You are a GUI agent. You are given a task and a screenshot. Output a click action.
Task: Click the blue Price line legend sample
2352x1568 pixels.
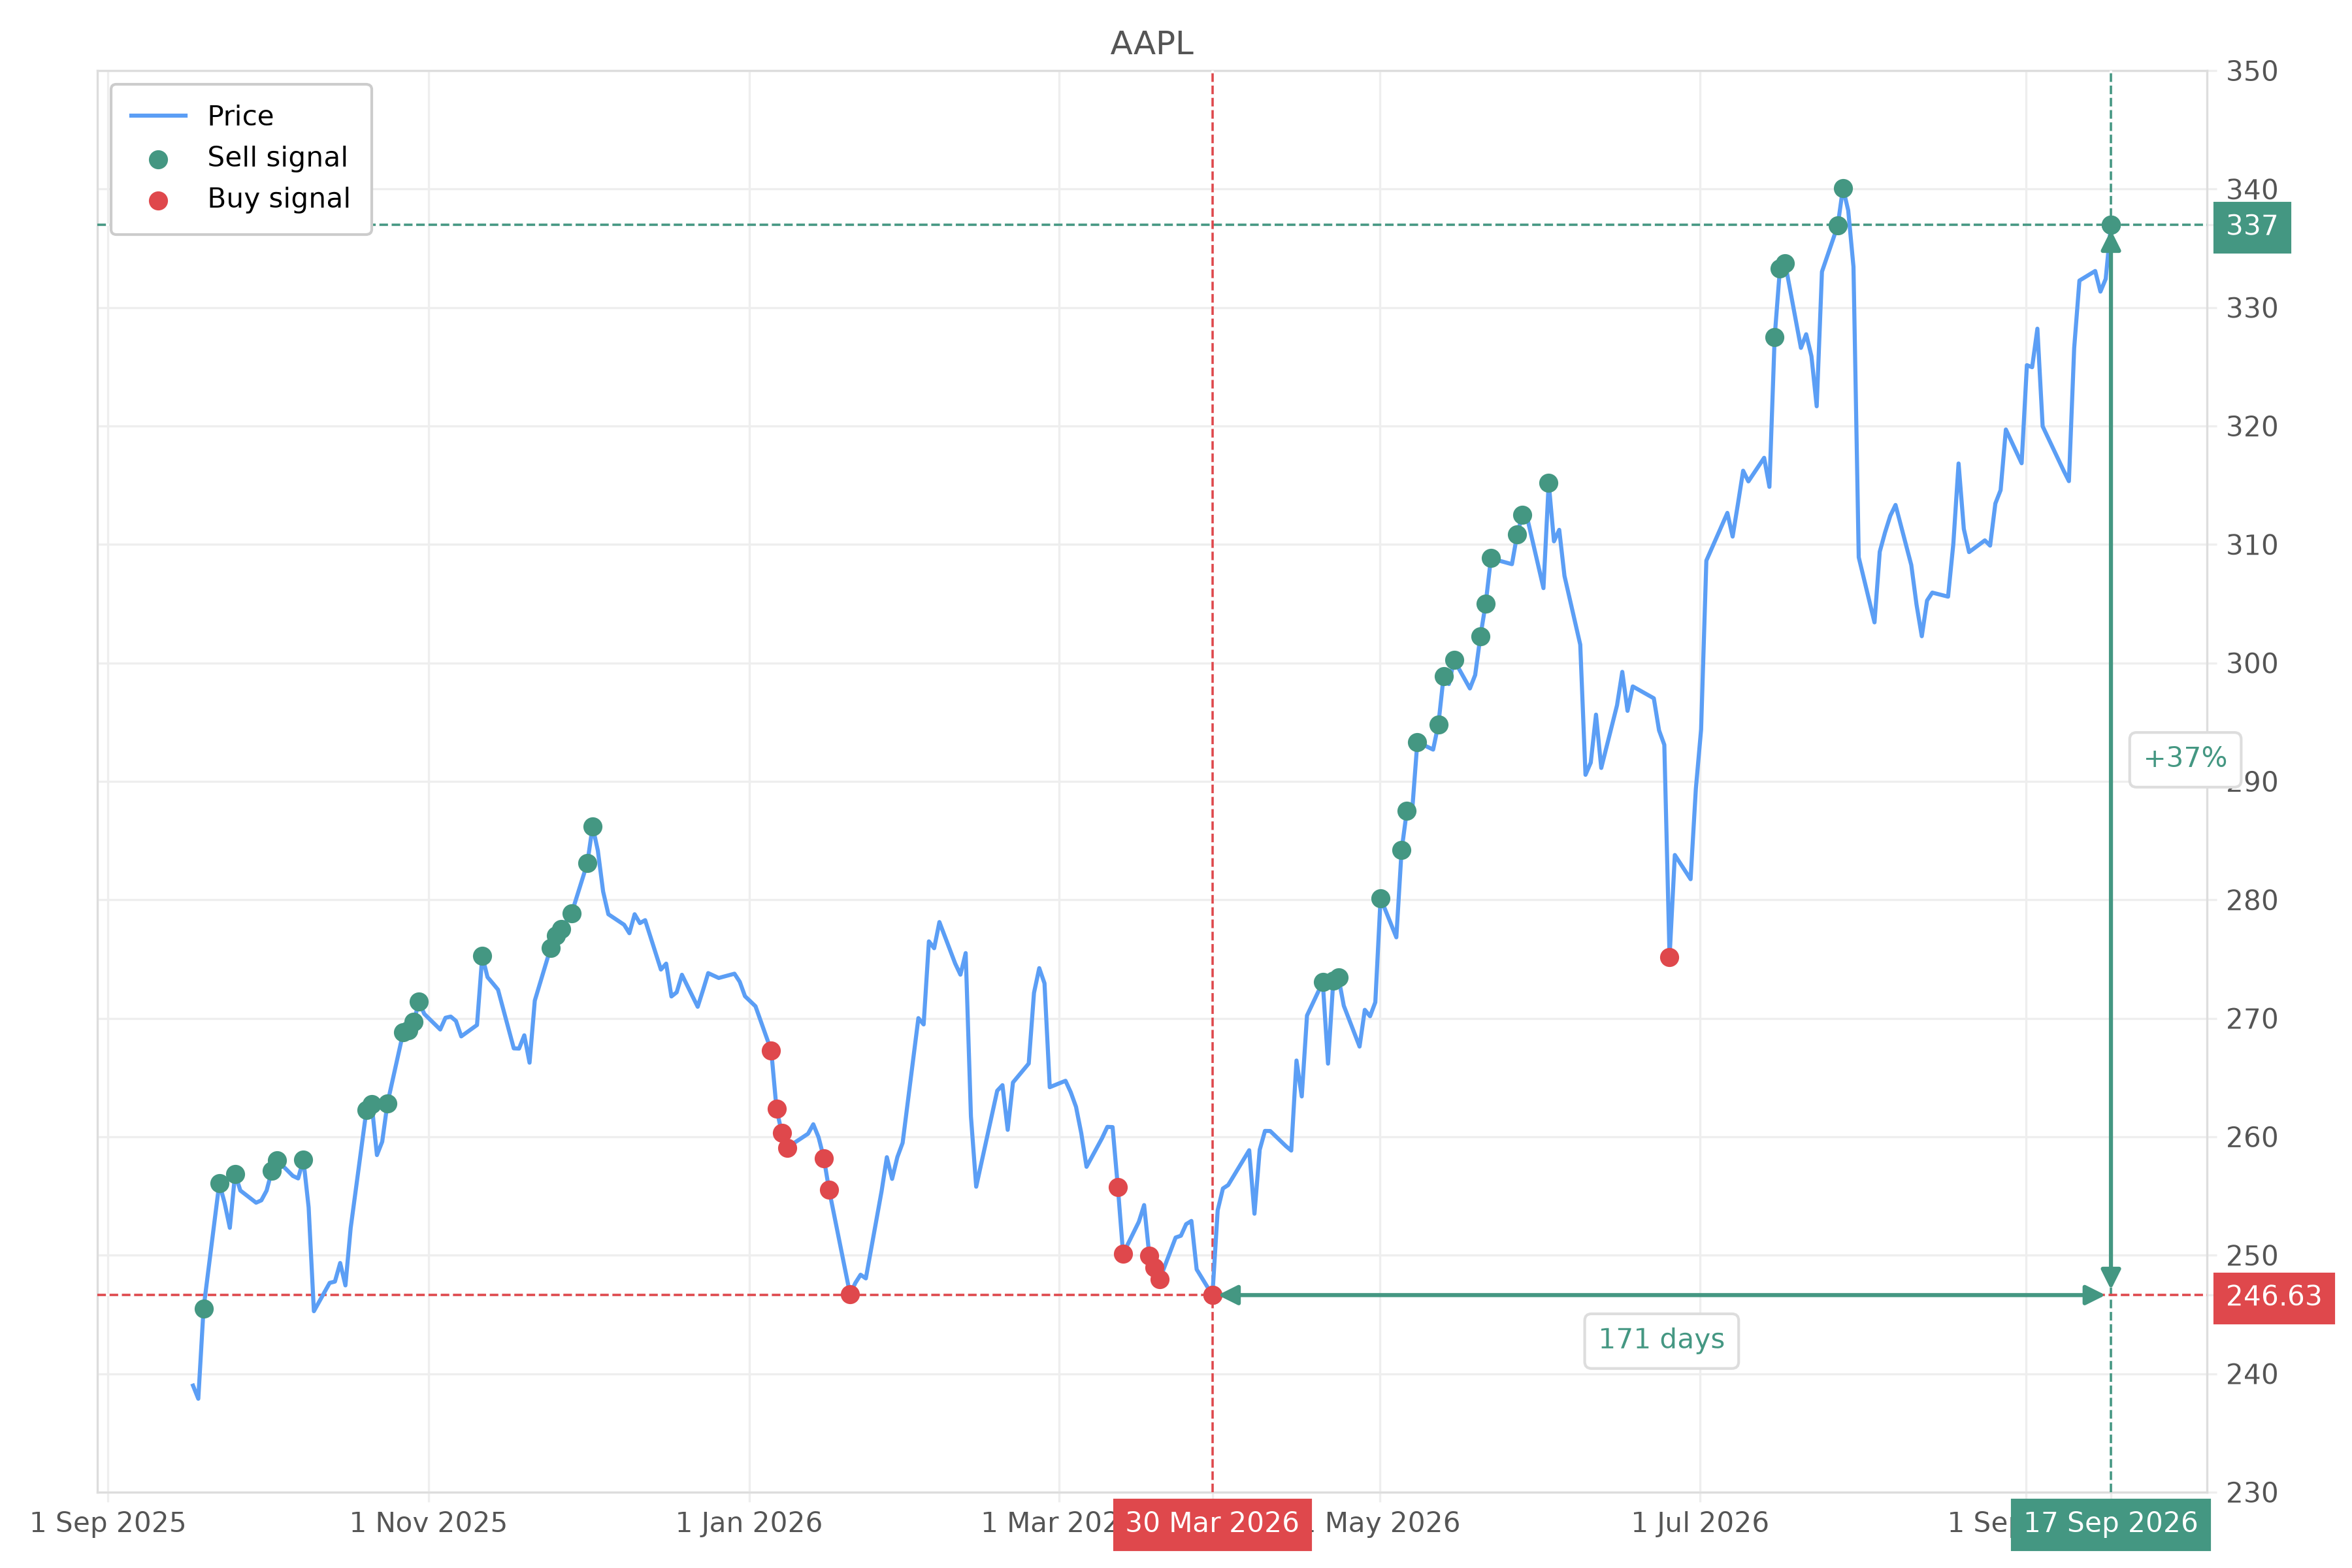pyautogui.click(x=158, y=116)
